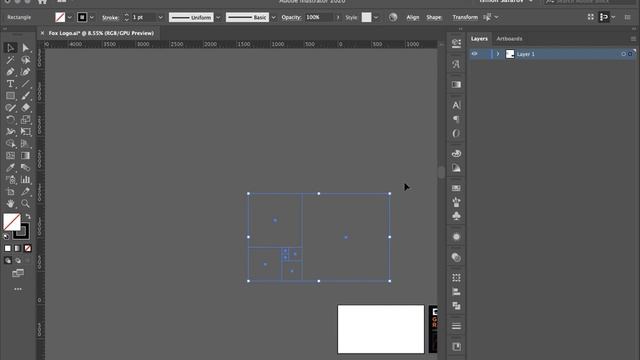This screenshot has width=640, height=360.
Task: Select the Type tool
Action: point(10,84)
